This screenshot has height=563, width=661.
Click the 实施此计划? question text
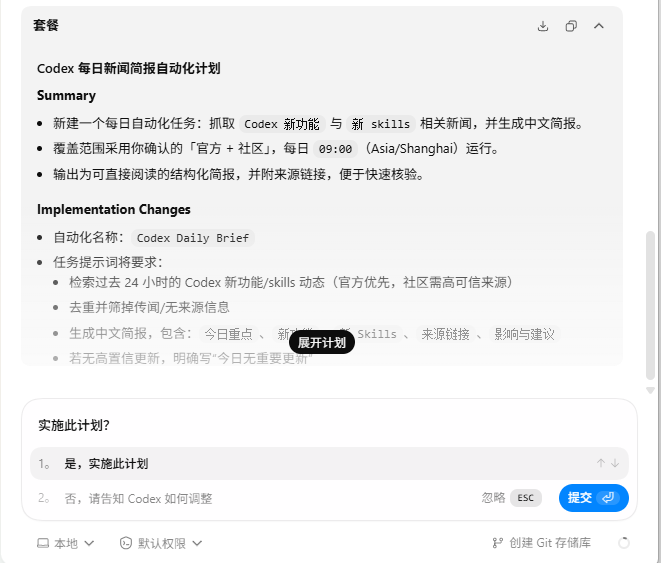point(74,425)
